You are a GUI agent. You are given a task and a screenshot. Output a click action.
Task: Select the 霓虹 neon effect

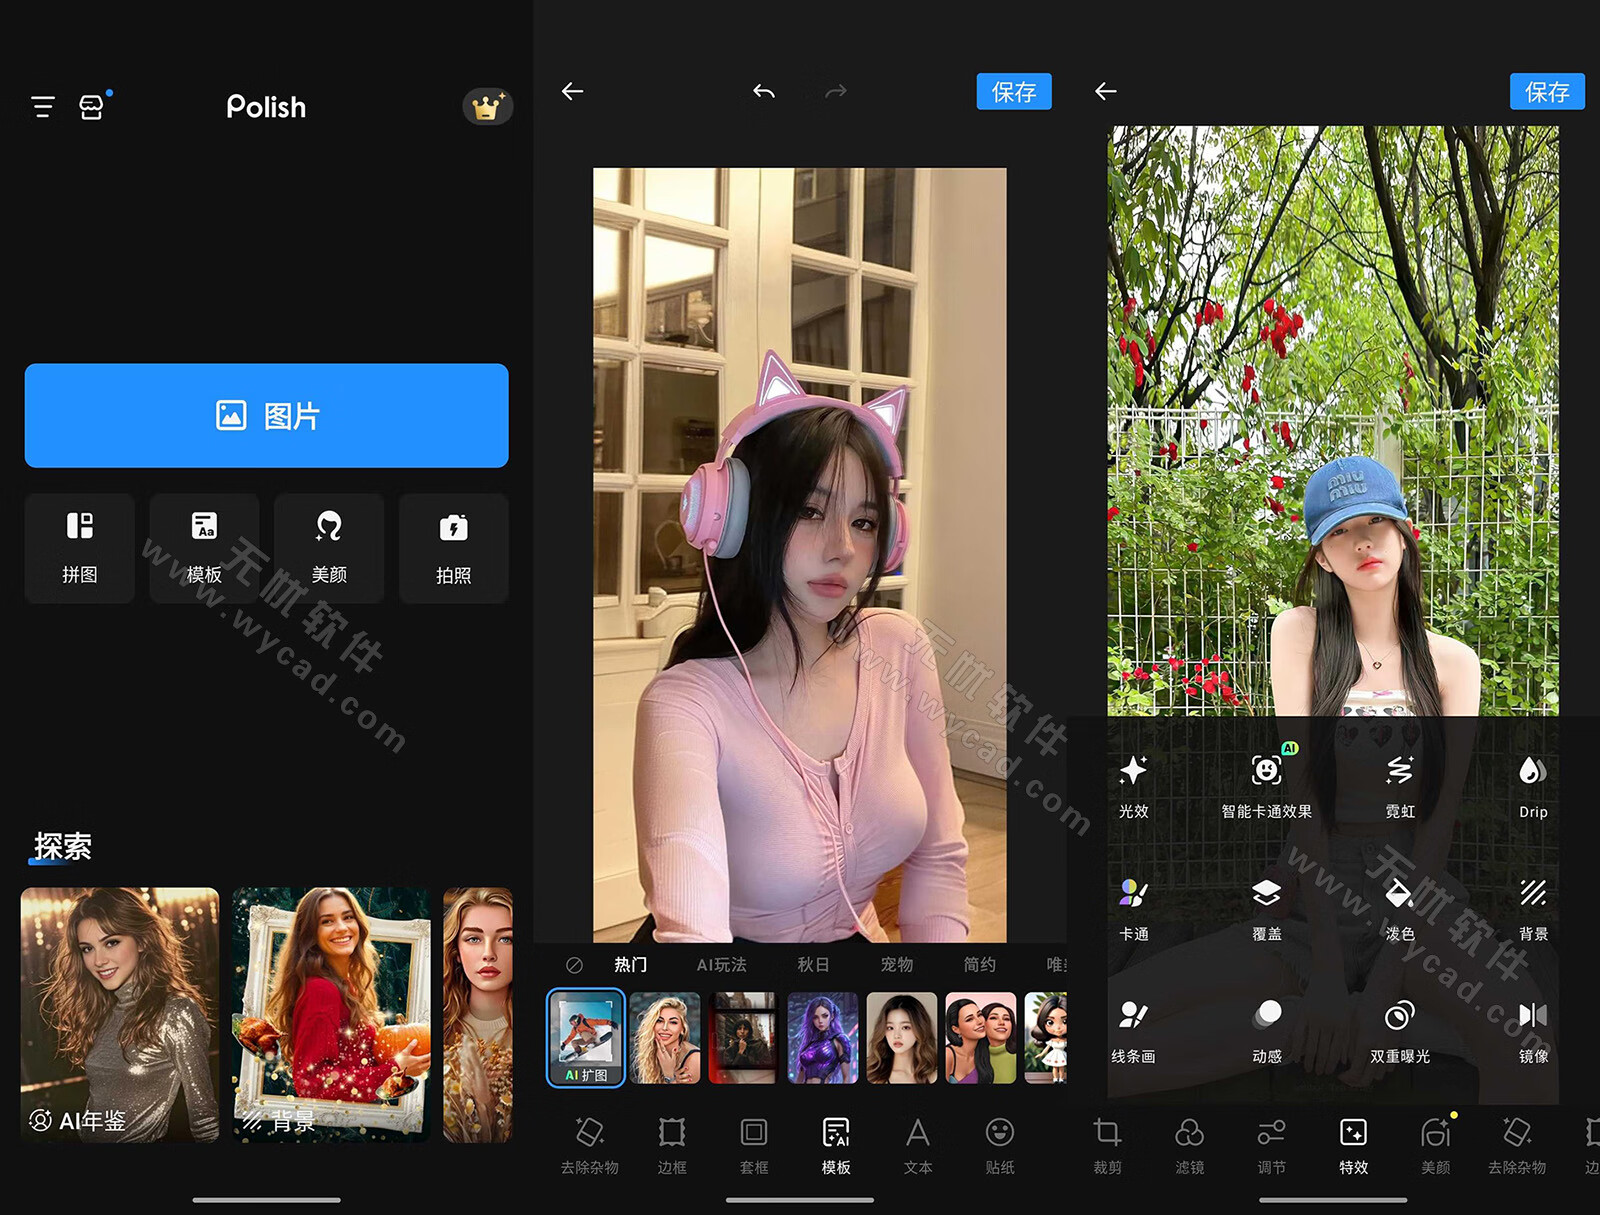click(1399, 785)
